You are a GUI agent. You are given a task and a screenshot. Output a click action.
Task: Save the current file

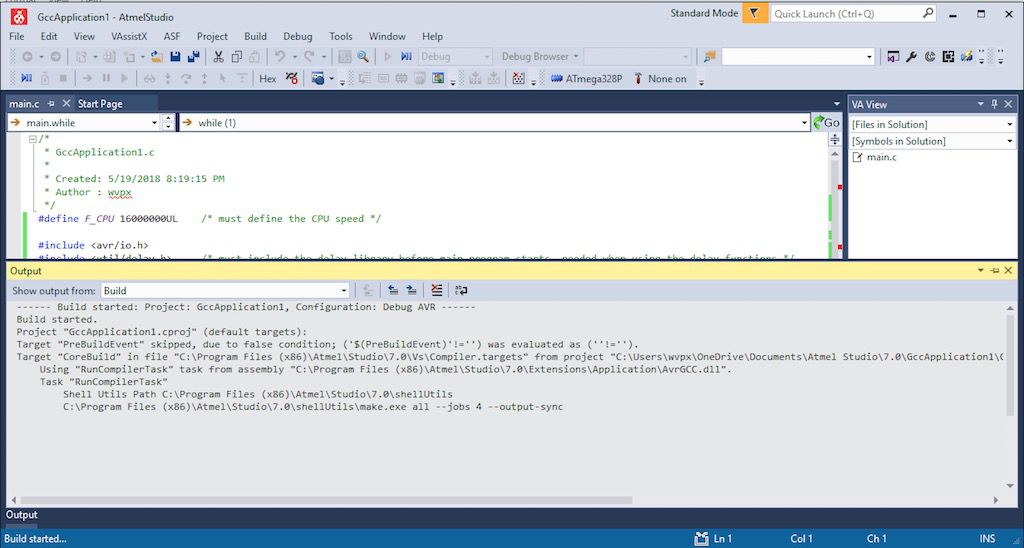coord(175,57)
